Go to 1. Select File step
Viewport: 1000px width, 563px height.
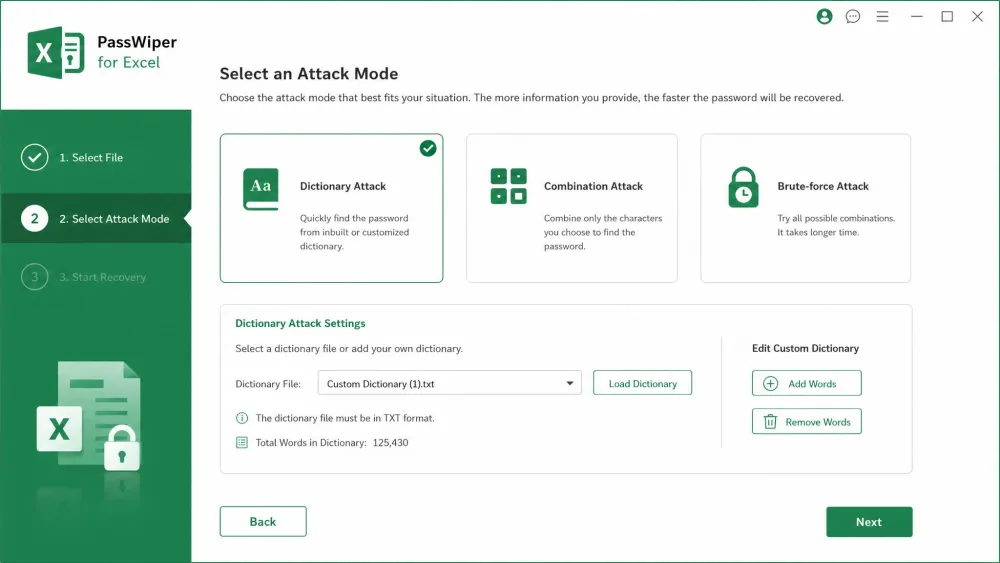point(96,157)
